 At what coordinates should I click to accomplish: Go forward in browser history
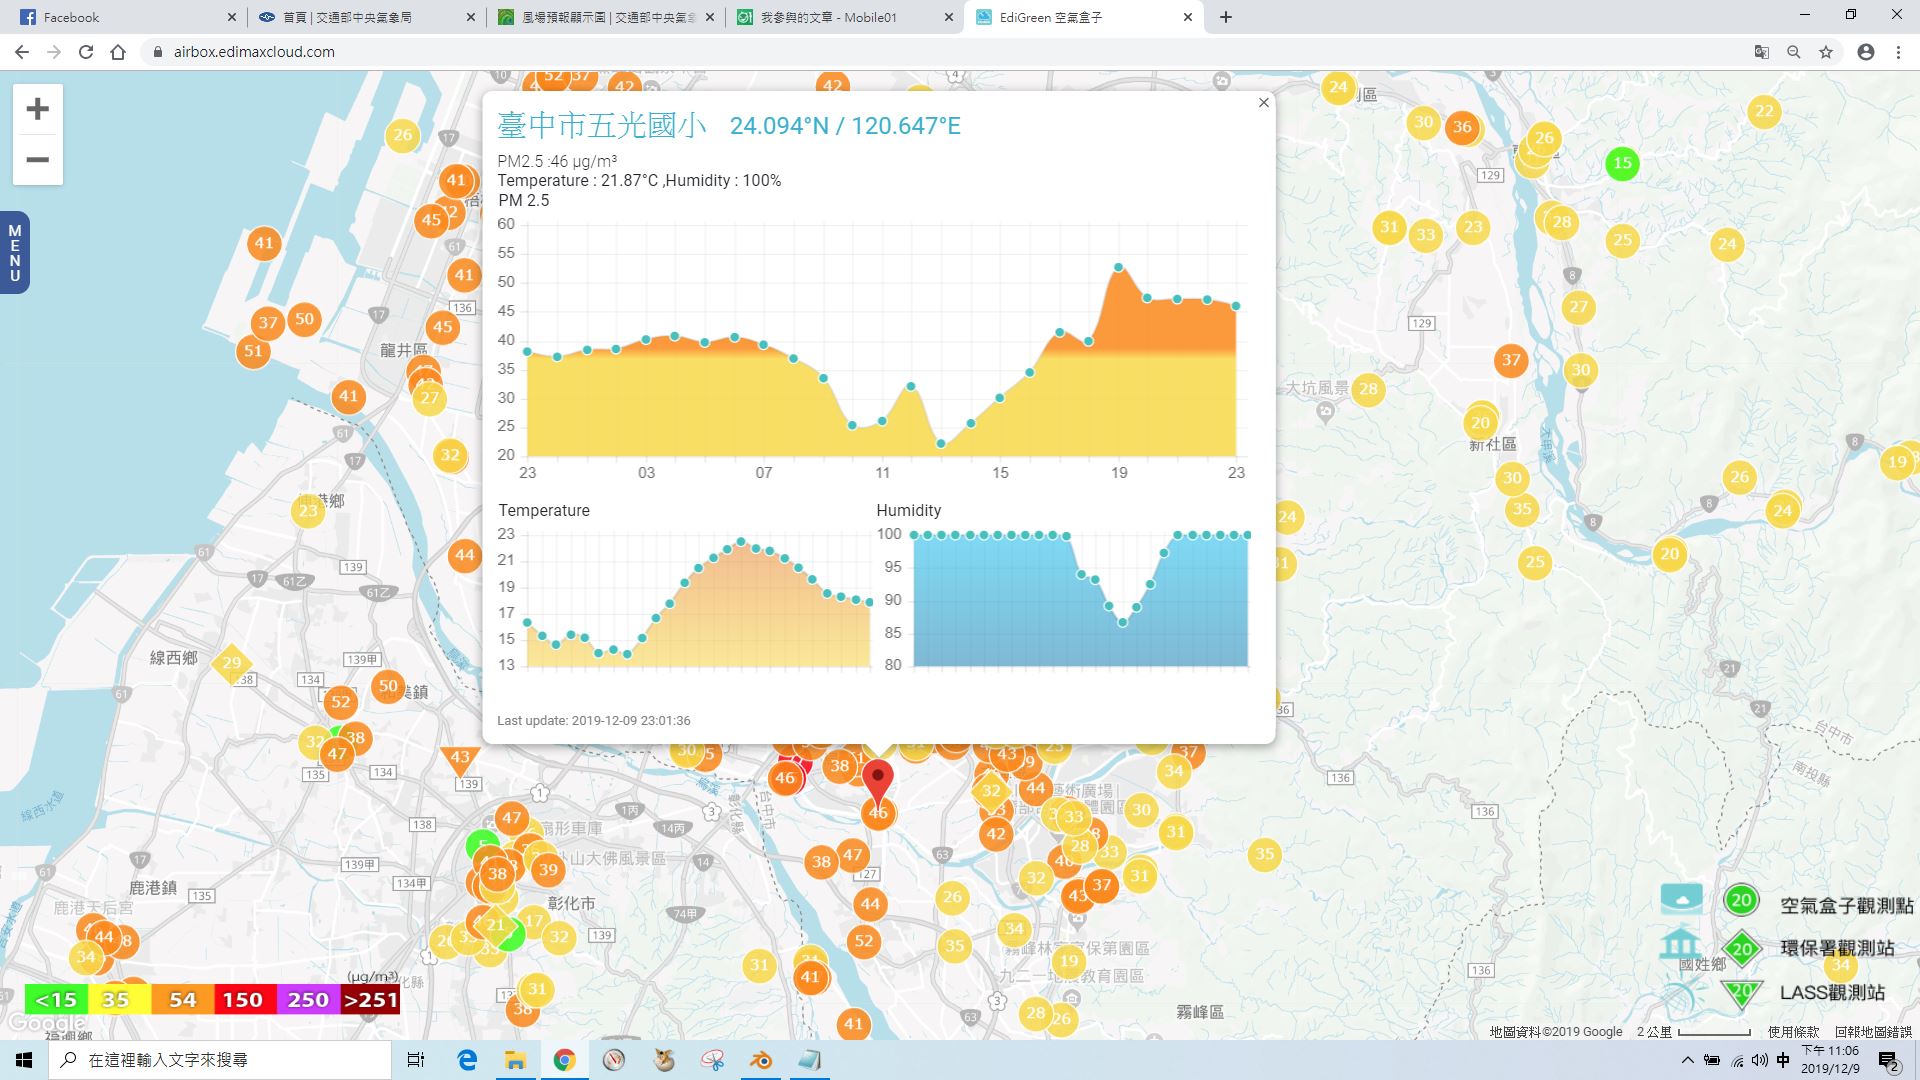tap(54, 52)
